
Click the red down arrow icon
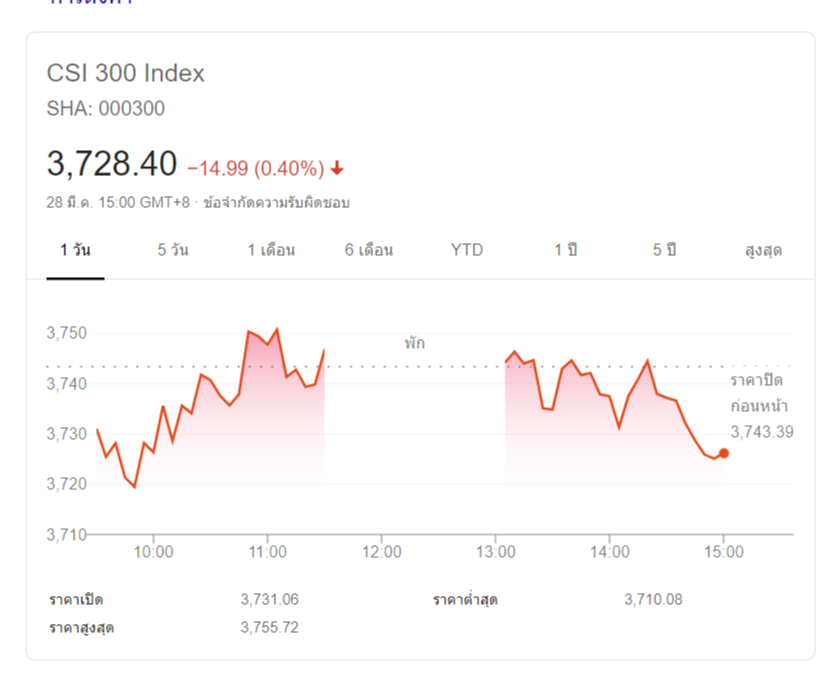click(x=337, y=169)
